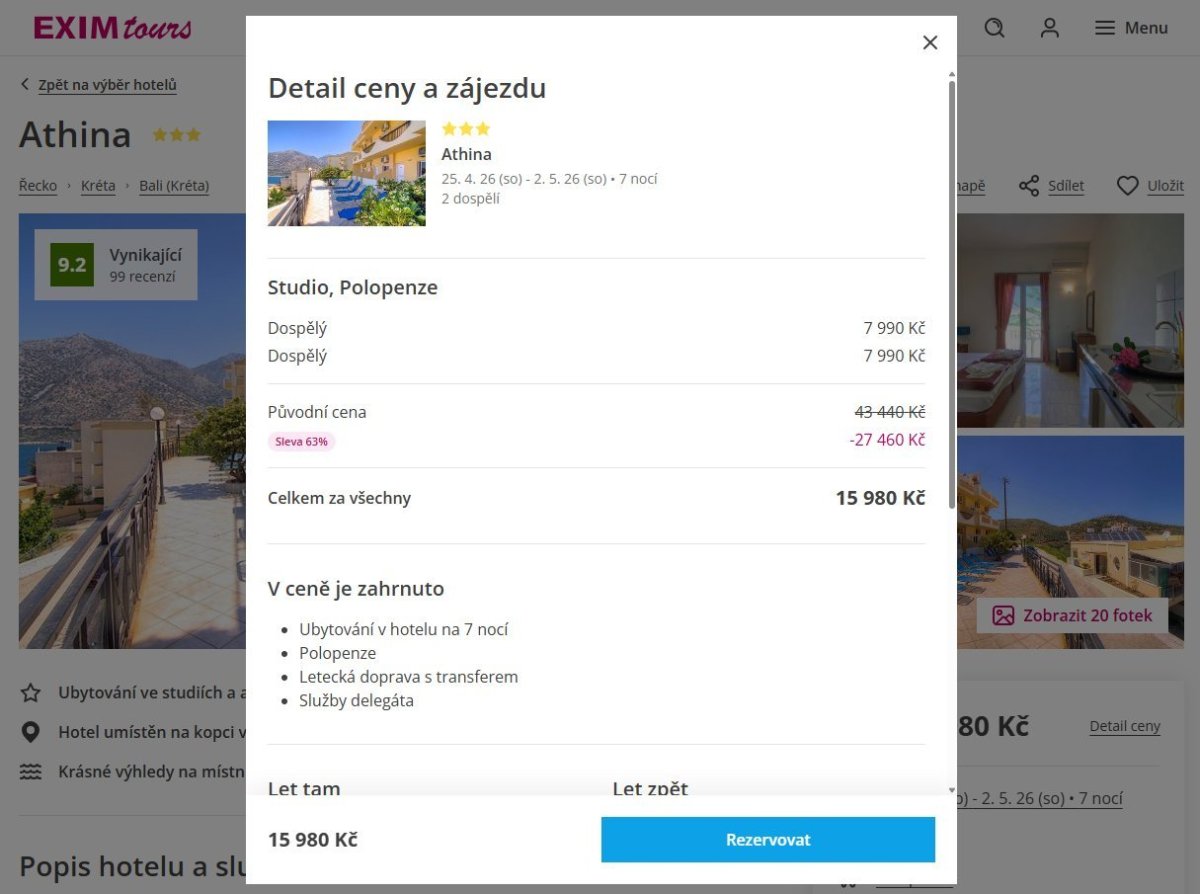Screen dimensions: 1200x894
Task: Click the Athina hotel thumbnail in dialog
Action: click(x=346, y=173)
